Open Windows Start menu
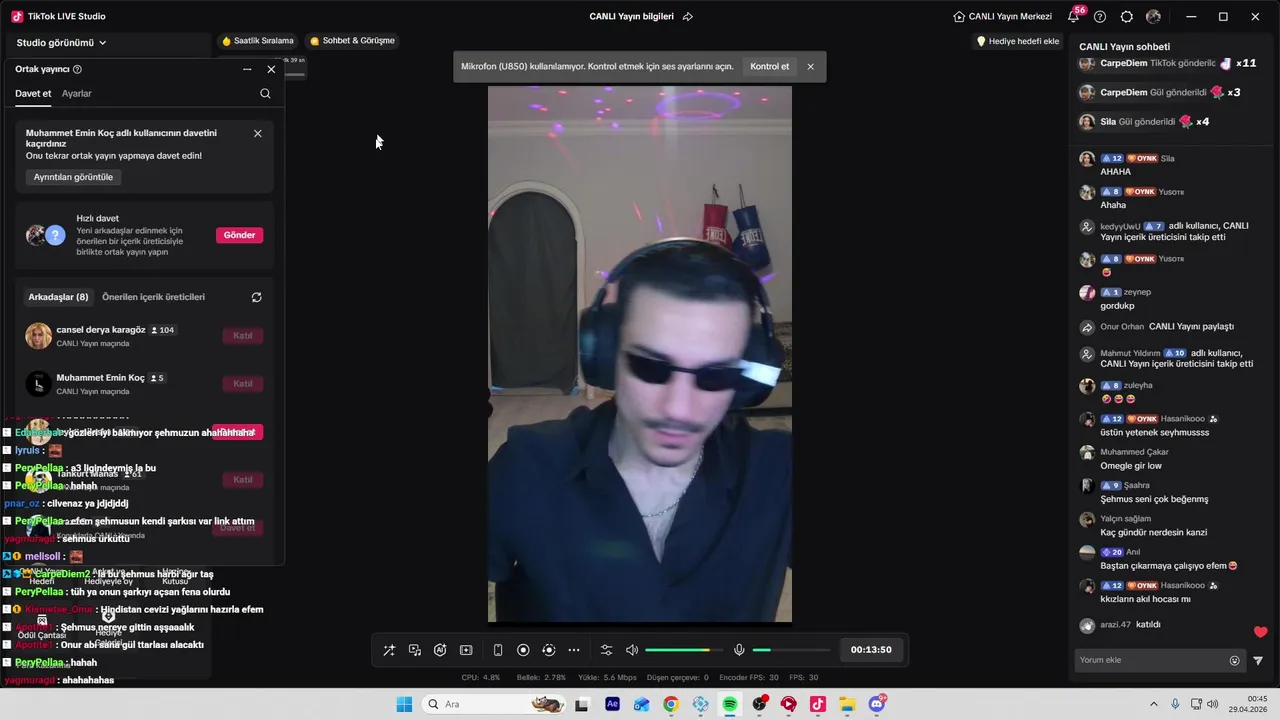The width and height of the screenshot is (1280, 720). tap(404, 704)
